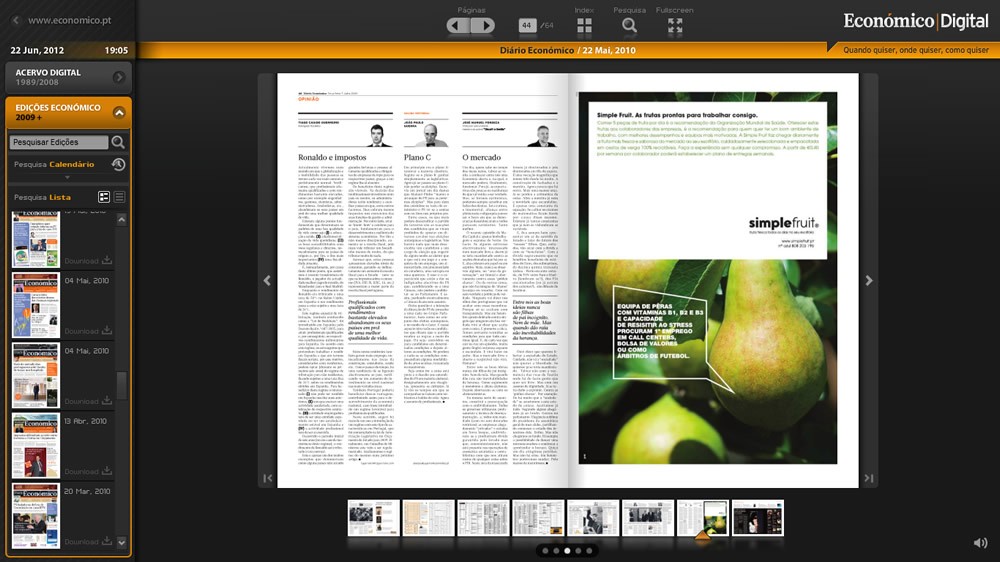Switch list to compact lines view
Screen dimensions: 1000x562
119,197
